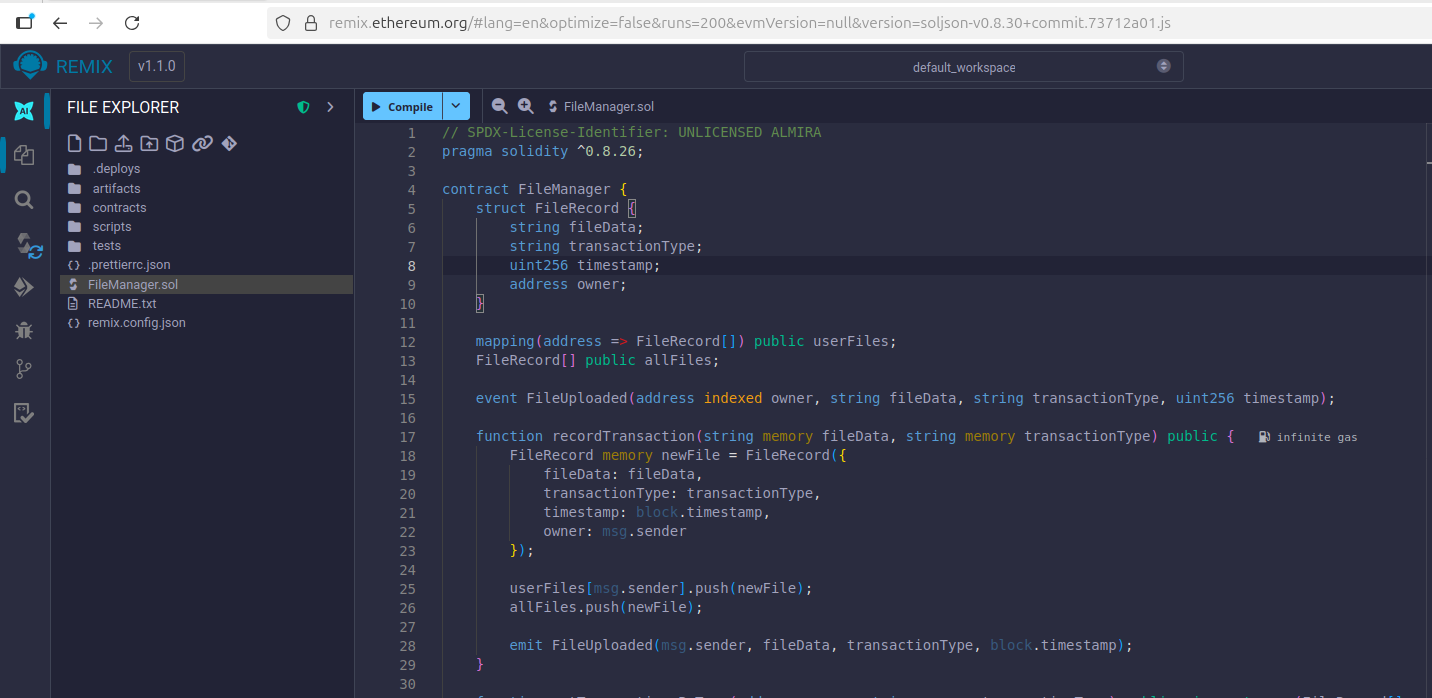Click the git diamond icon in File Explorer
Viewport: 1432px width, 698px height.
229,143
